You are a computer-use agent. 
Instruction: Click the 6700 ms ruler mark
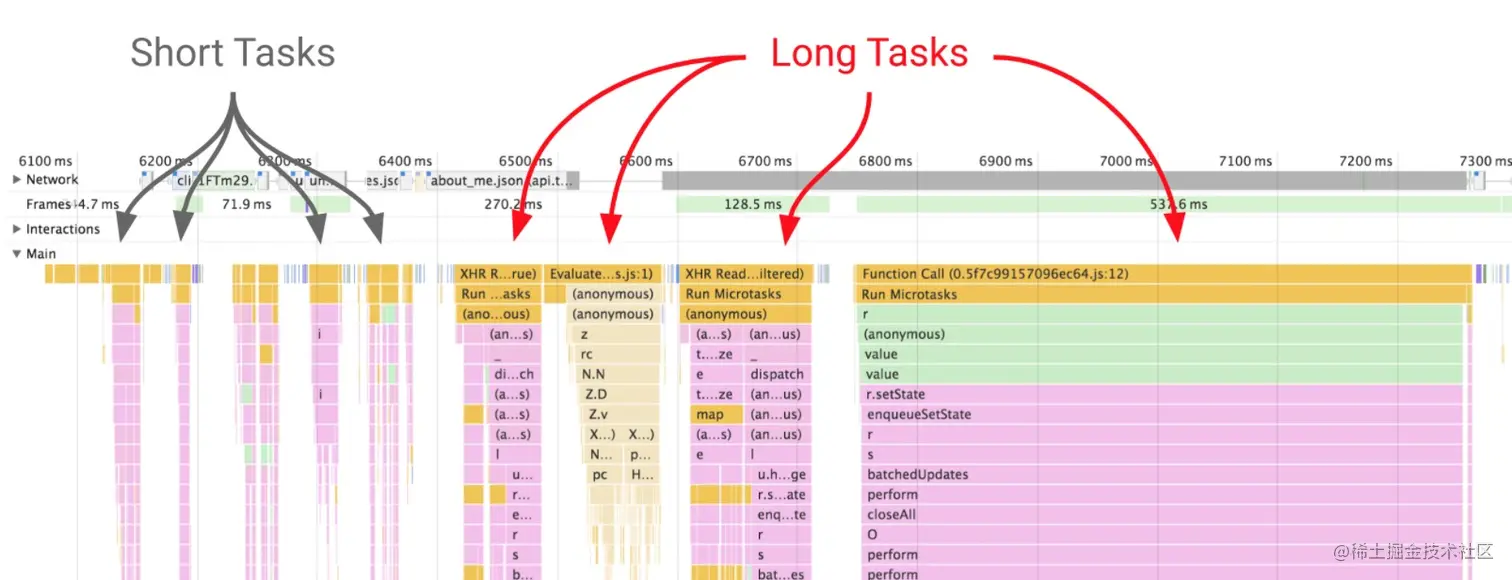click(765, 160)
